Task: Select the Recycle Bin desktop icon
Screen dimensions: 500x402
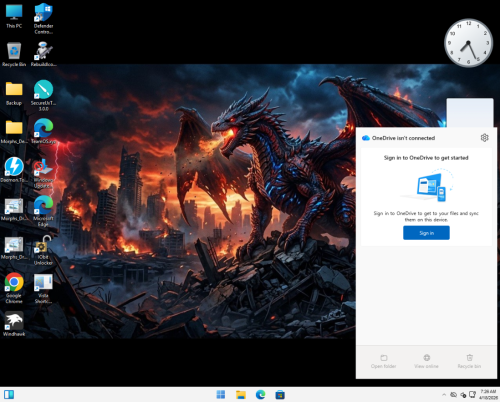Action: (14, 54)
